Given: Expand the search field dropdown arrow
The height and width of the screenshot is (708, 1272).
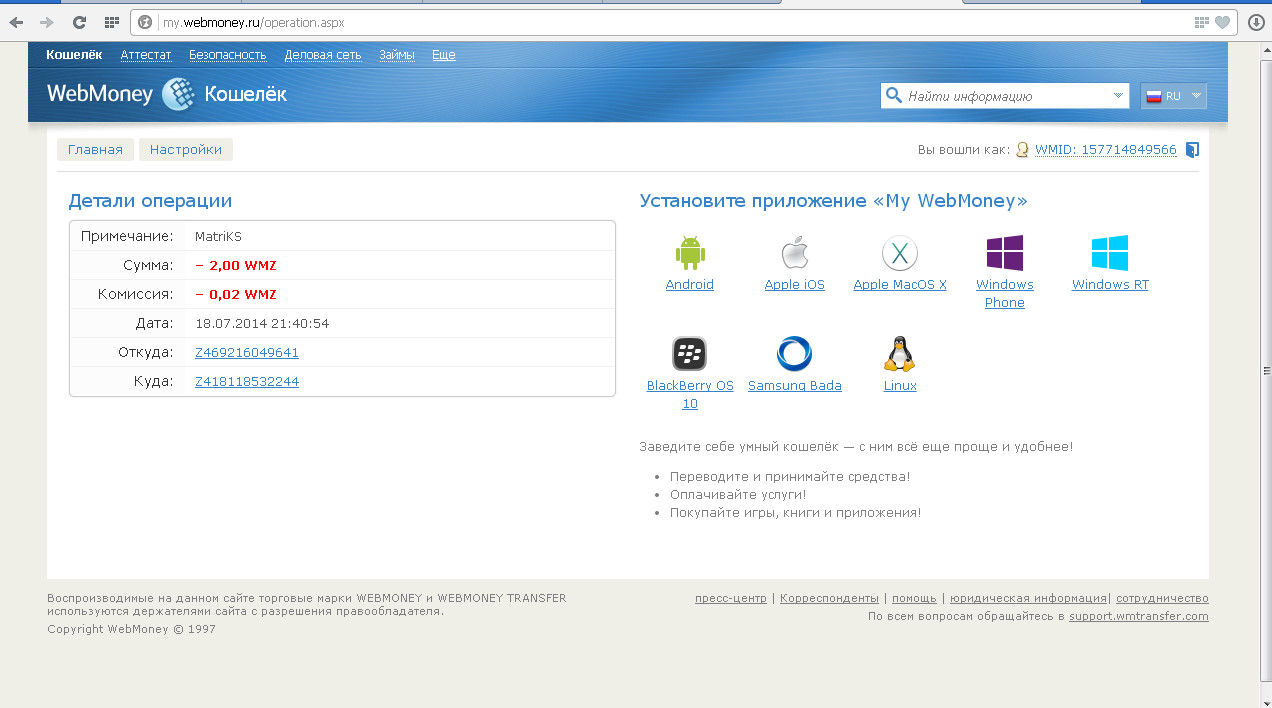Looking at the screenshot, I should coord(1118,96).
